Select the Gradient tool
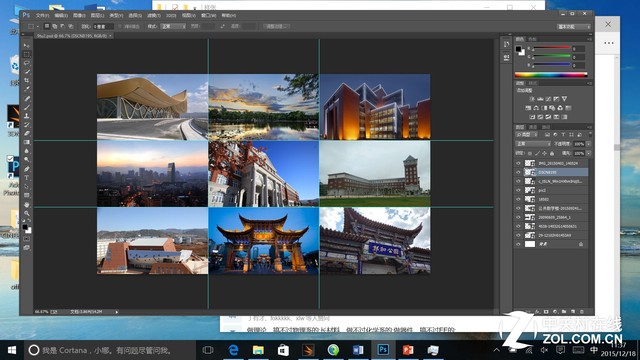640x360 pixels. click(x=27, y=142)
